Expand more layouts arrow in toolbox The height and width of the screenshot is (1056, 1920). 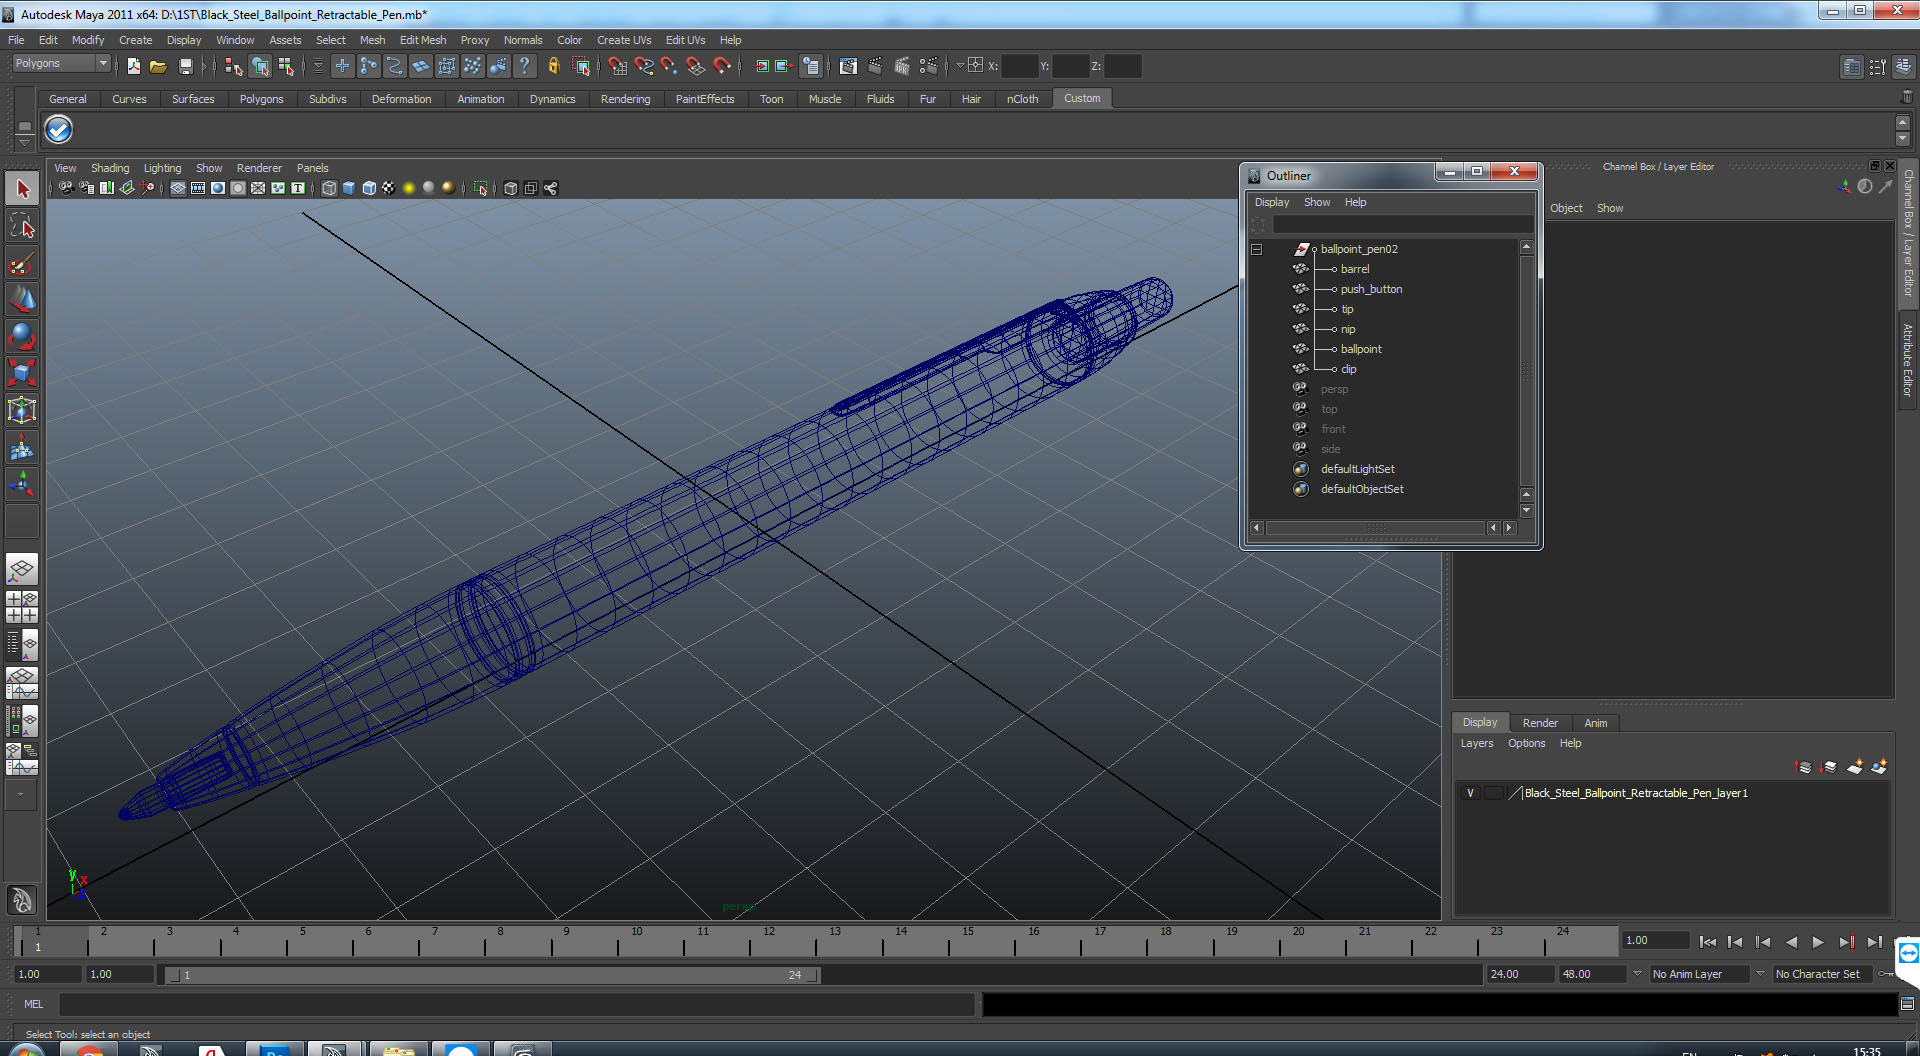(x=21, y=795)
